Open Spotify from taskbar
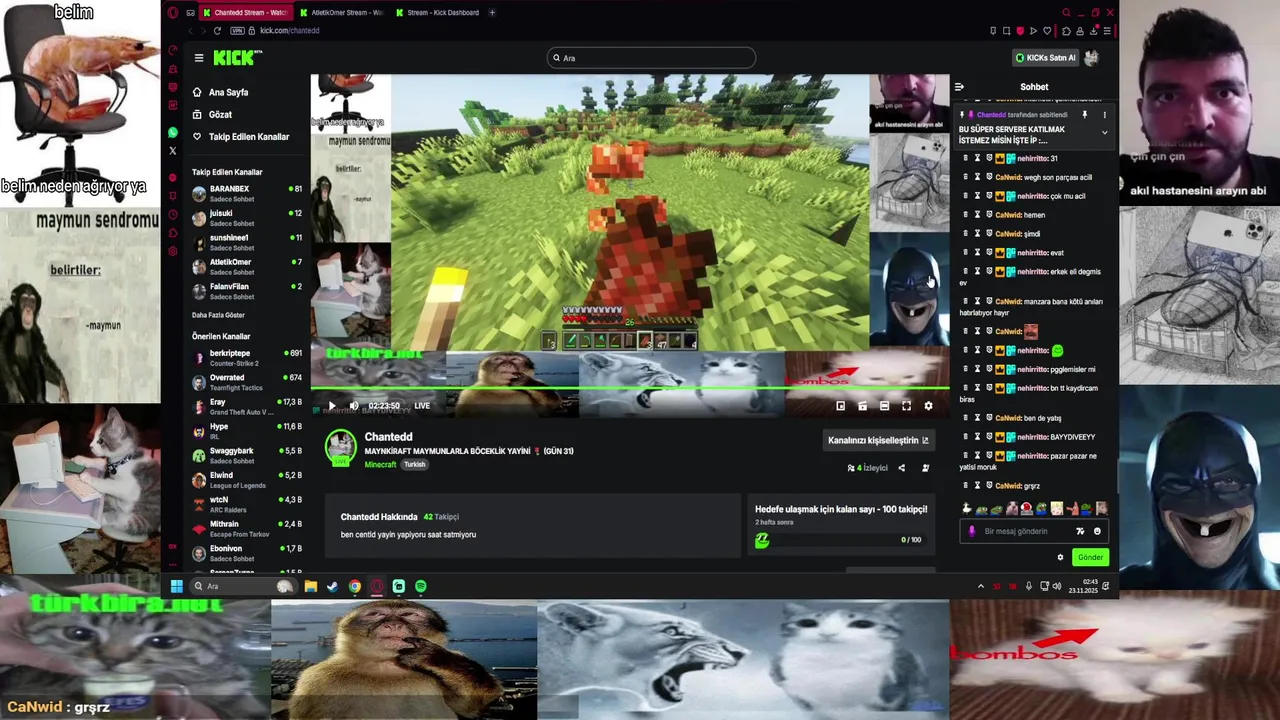 (x=421, y=586)
